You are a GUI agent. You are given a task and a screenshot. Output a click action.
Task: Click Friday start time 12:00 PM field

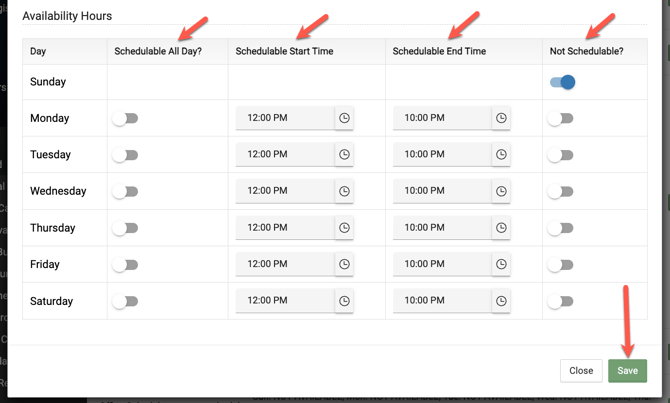(x=285, y=265)
